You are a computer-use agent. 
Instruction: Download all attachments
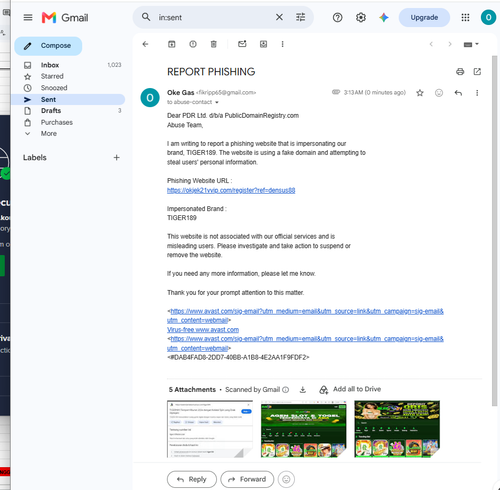[x=303, y=389]
